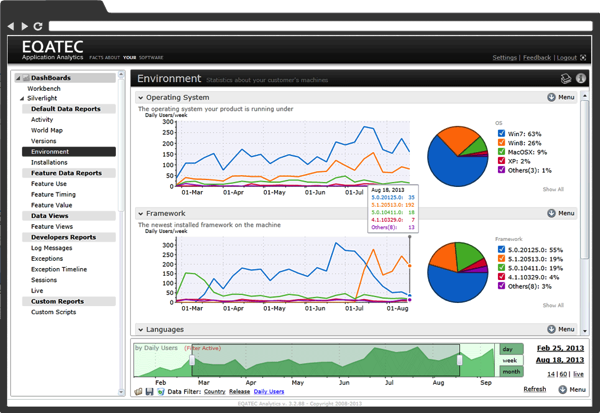Uncheck Win7 in OS legend

[501, 133]
